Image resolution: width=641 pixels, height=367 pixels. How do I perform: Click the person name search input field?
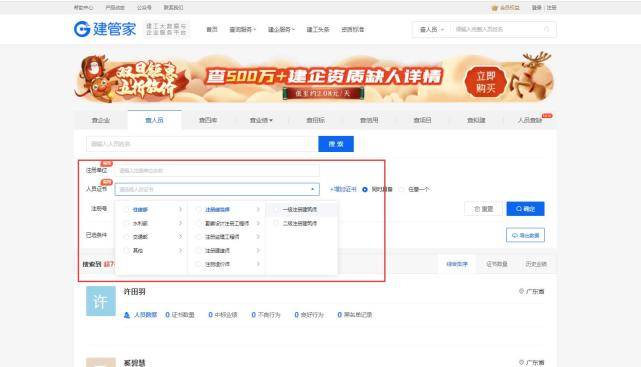(x=202, y=144)
